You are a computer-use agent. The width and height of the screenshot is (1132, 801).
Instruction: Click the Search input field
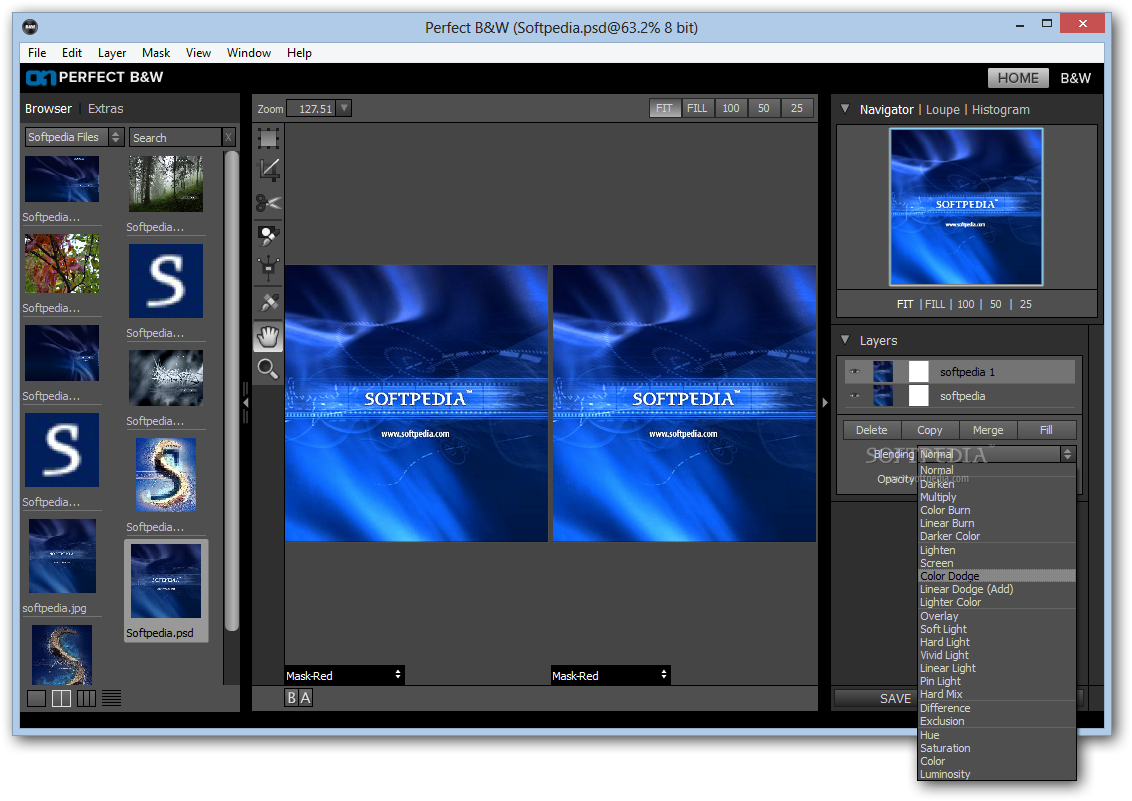[x=175, y=137]
